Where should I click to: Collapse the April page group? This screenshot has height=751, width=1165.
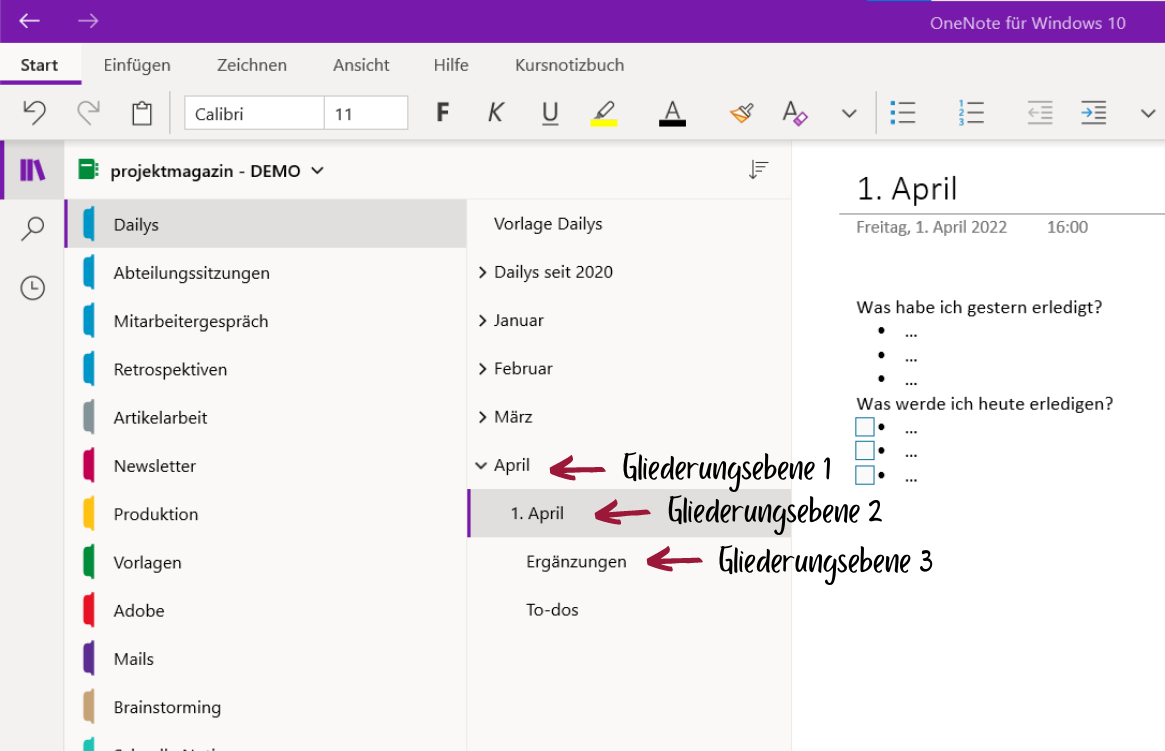click(x=483, y=465)
